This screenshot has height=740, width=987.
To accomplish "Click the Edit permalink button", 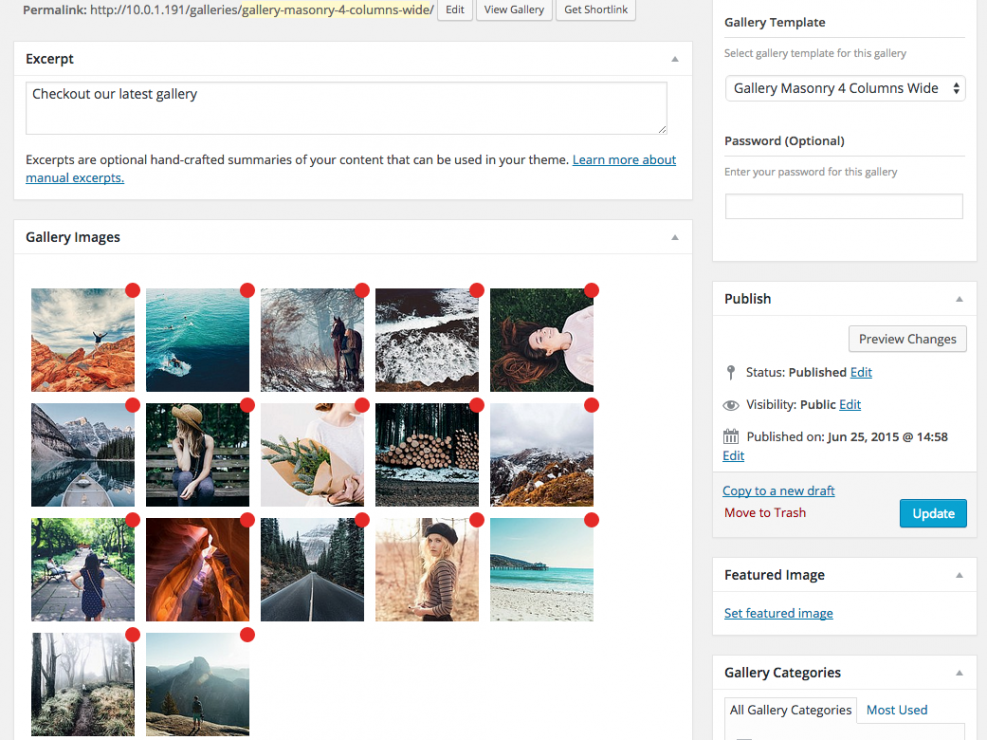I will [x=454, y=9].
